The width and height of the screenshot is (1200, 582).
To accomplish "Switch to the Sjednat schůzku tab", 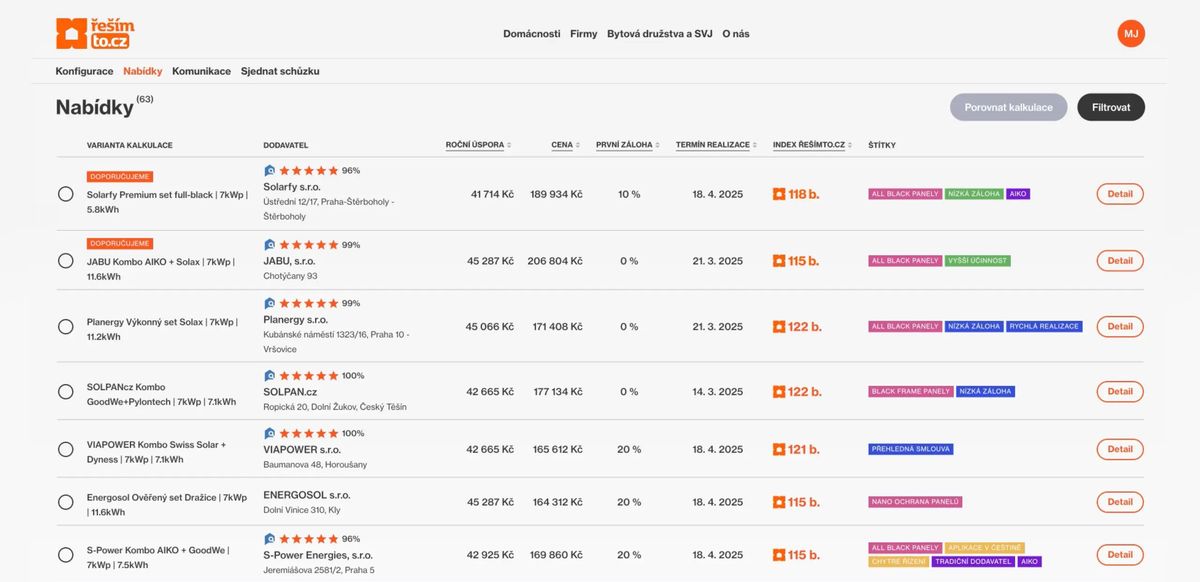I will point(280,72).
